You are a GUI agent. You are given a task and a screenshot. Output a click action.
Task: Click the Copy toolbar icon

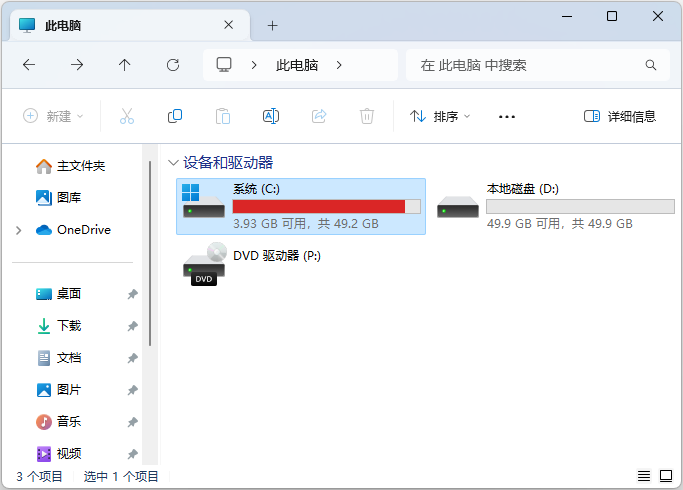click(x=175, y=116)
